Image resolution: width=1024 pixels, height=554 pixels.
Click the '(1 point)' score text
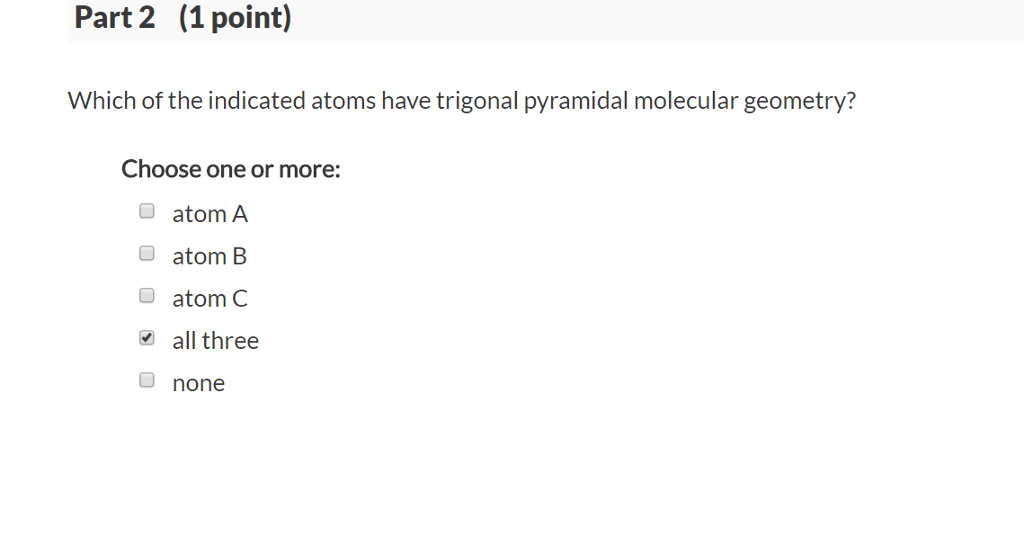(235, 18)
